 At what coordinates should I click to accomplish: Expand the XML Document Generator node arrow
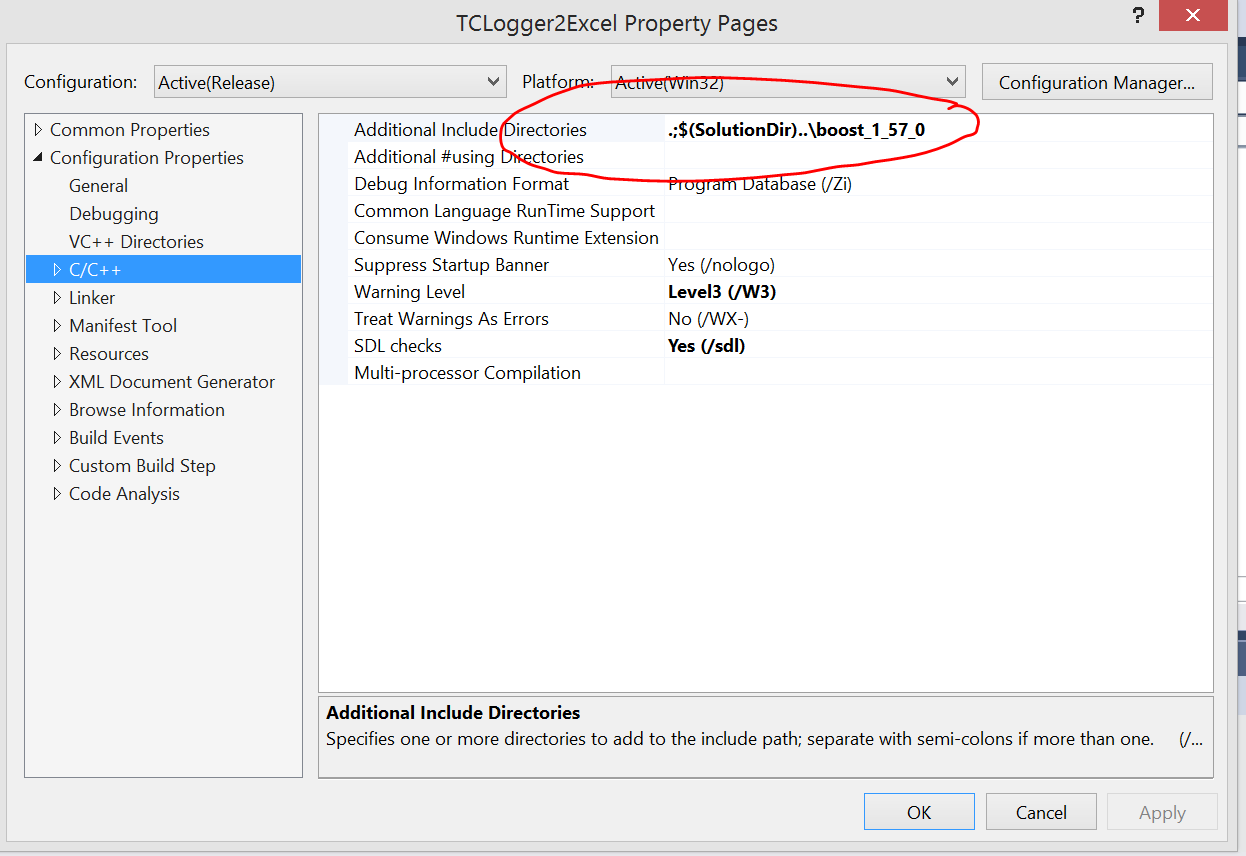[x=57, y=382]
